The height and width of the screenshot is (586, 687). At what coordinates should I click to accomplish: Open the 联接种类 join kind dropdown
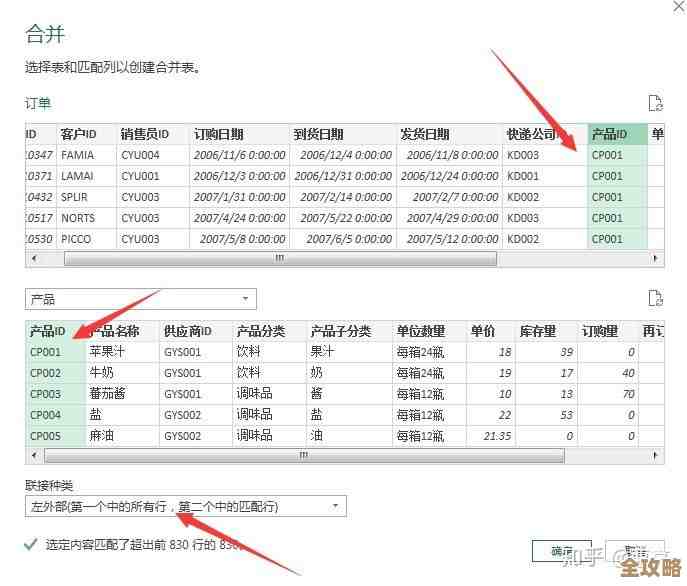click(185, 507)
